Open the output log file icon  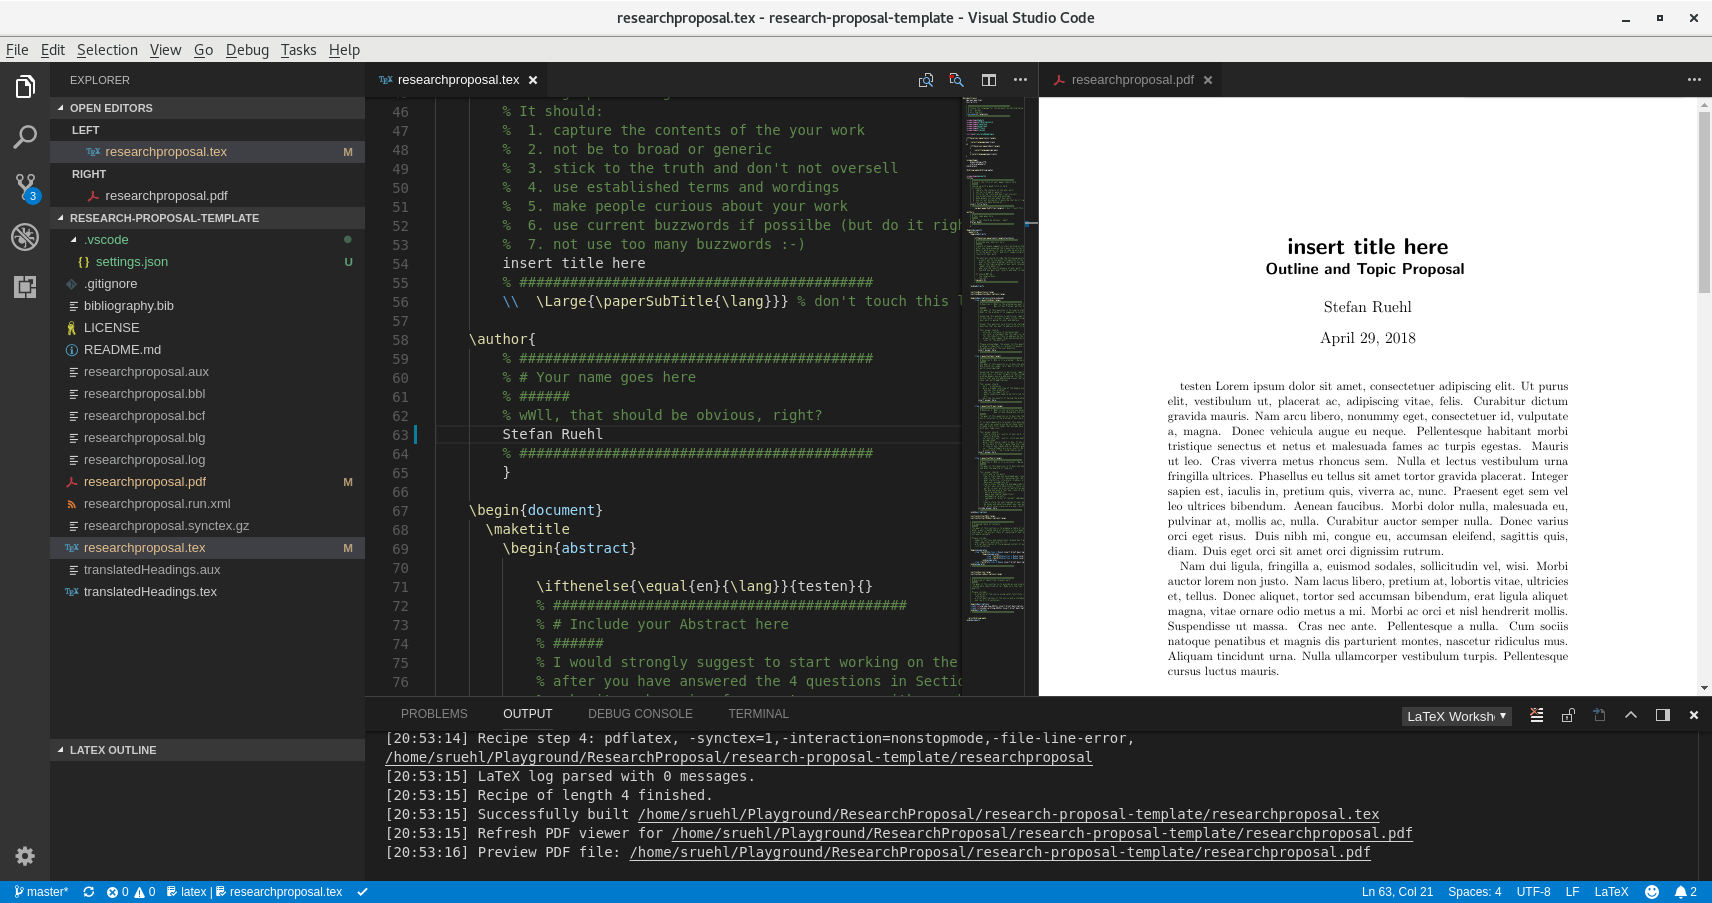click(x=1599, y=715)
